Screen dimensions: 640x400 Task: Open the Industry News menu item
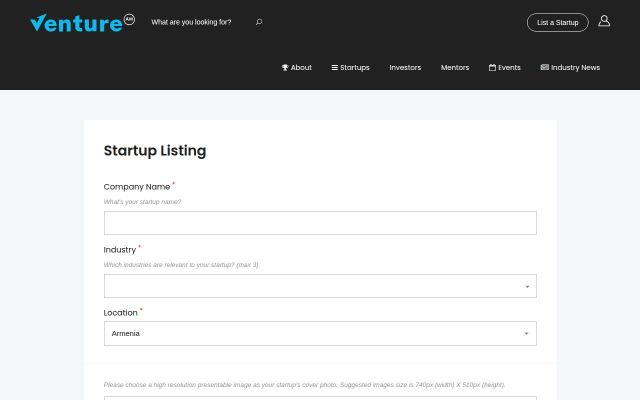coord(570,68)
